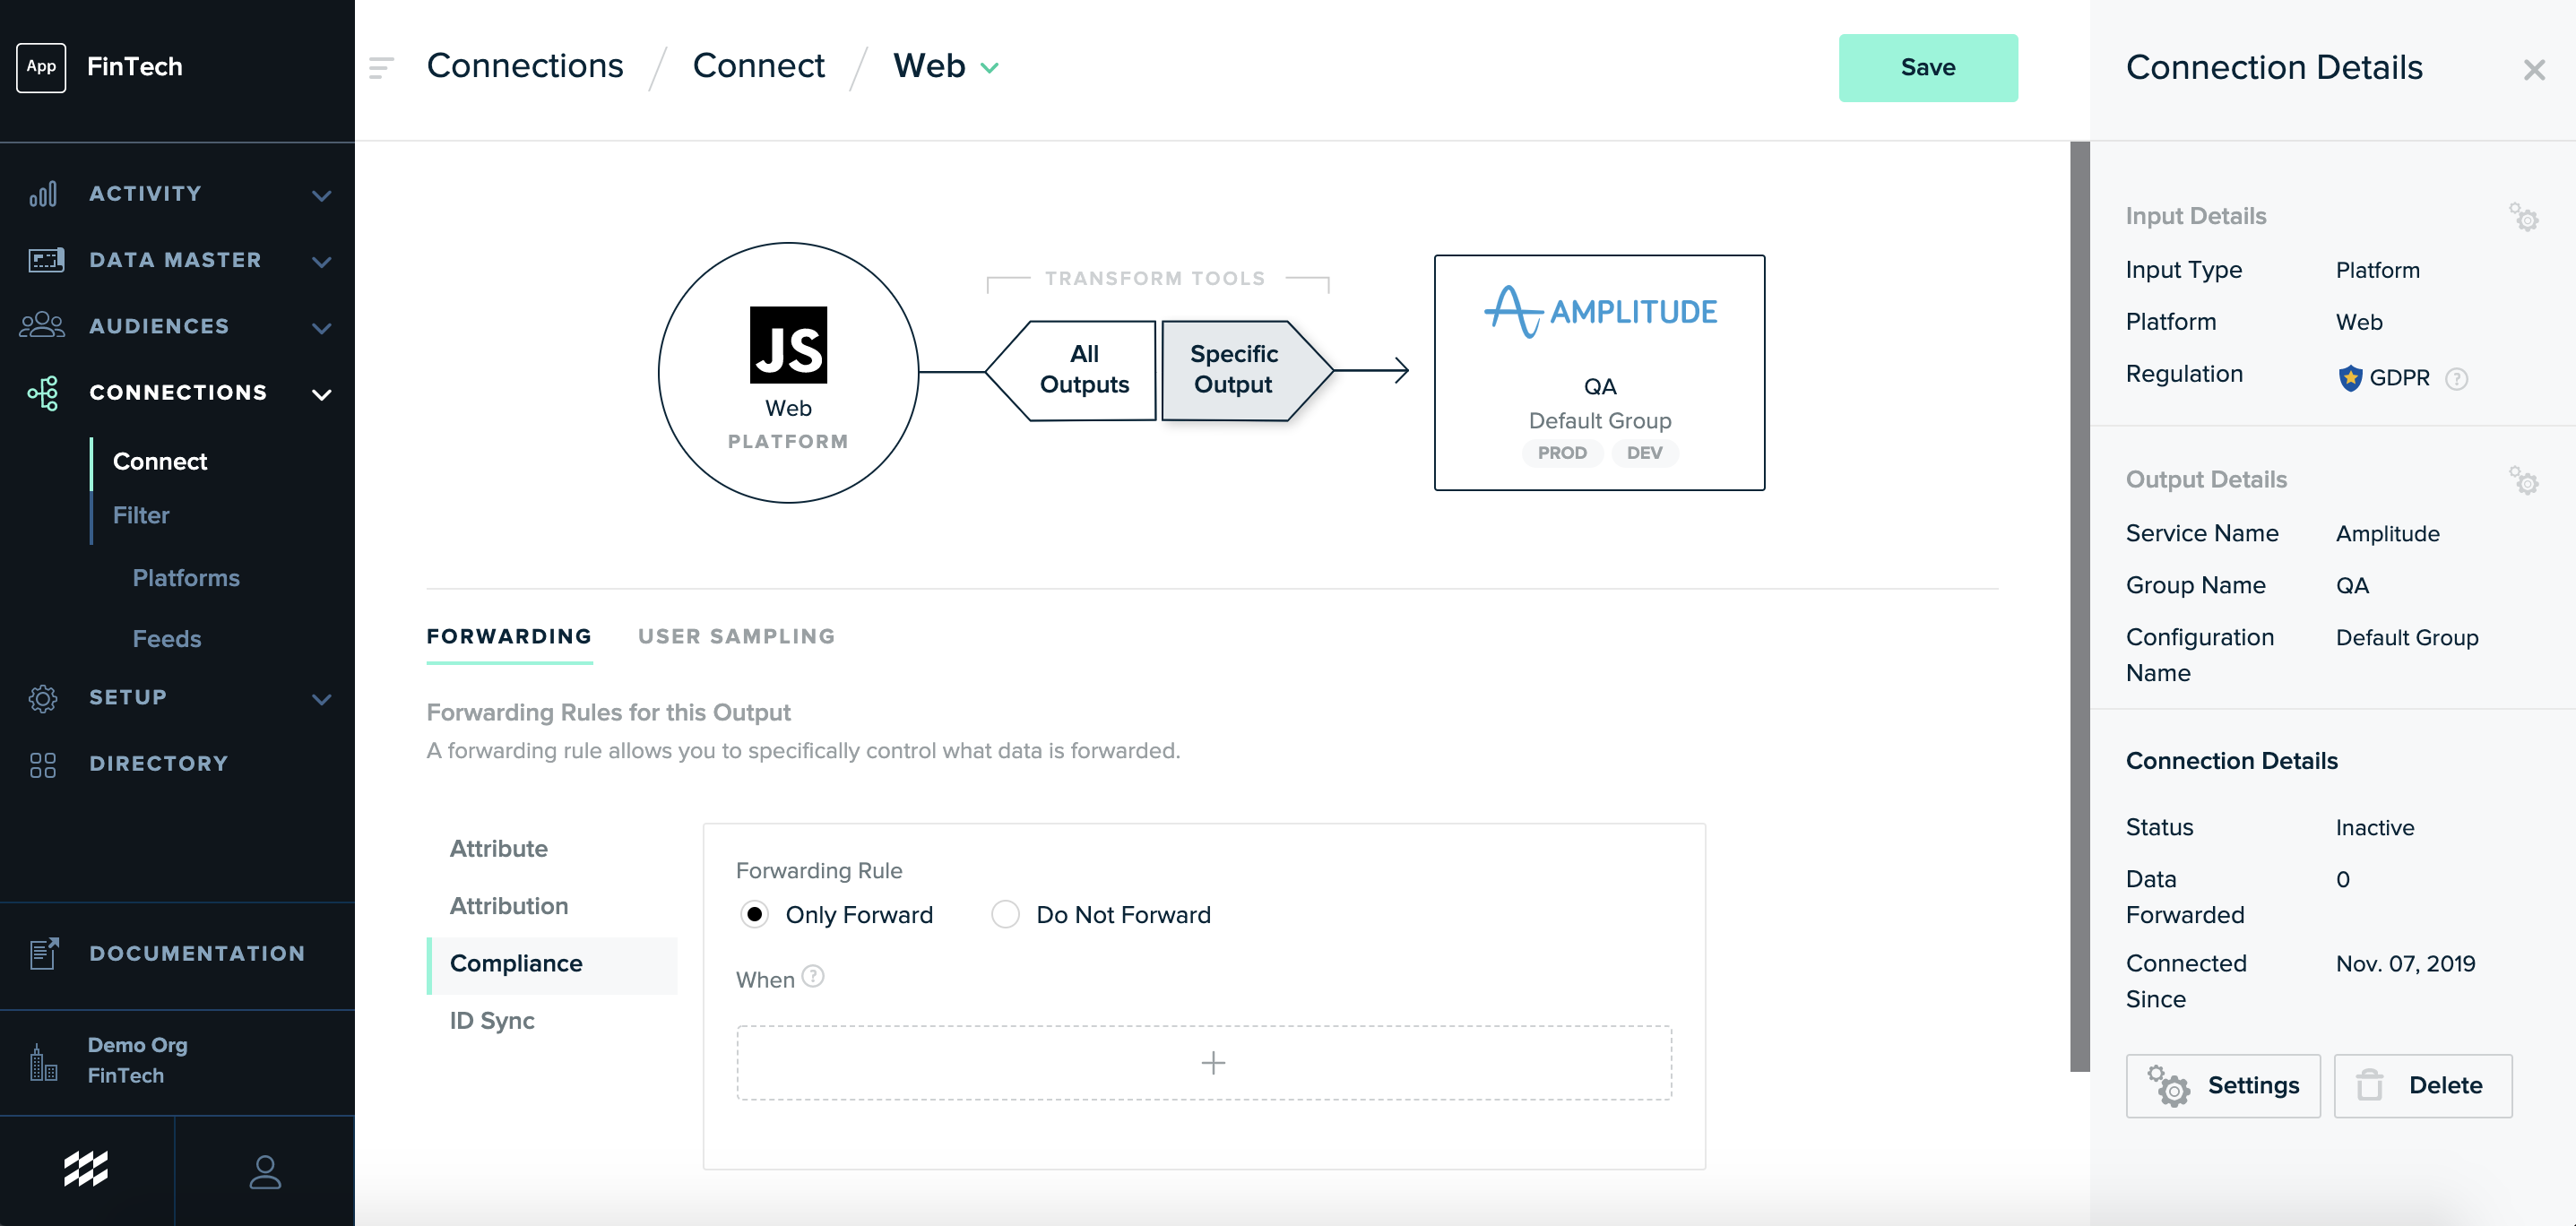Click the Data Master icon
Image resolution: width=2576 pixels, height=1226 pixels.
[x=46, y=260]
